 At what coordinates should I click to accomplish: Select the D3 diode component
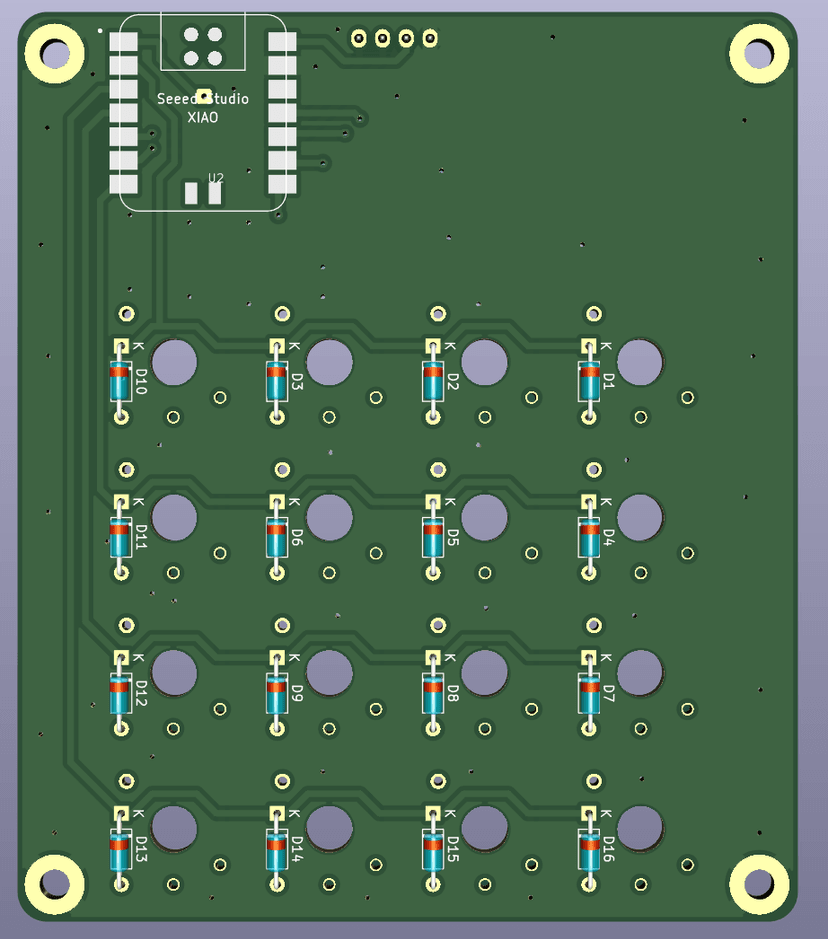pos(277,382)
